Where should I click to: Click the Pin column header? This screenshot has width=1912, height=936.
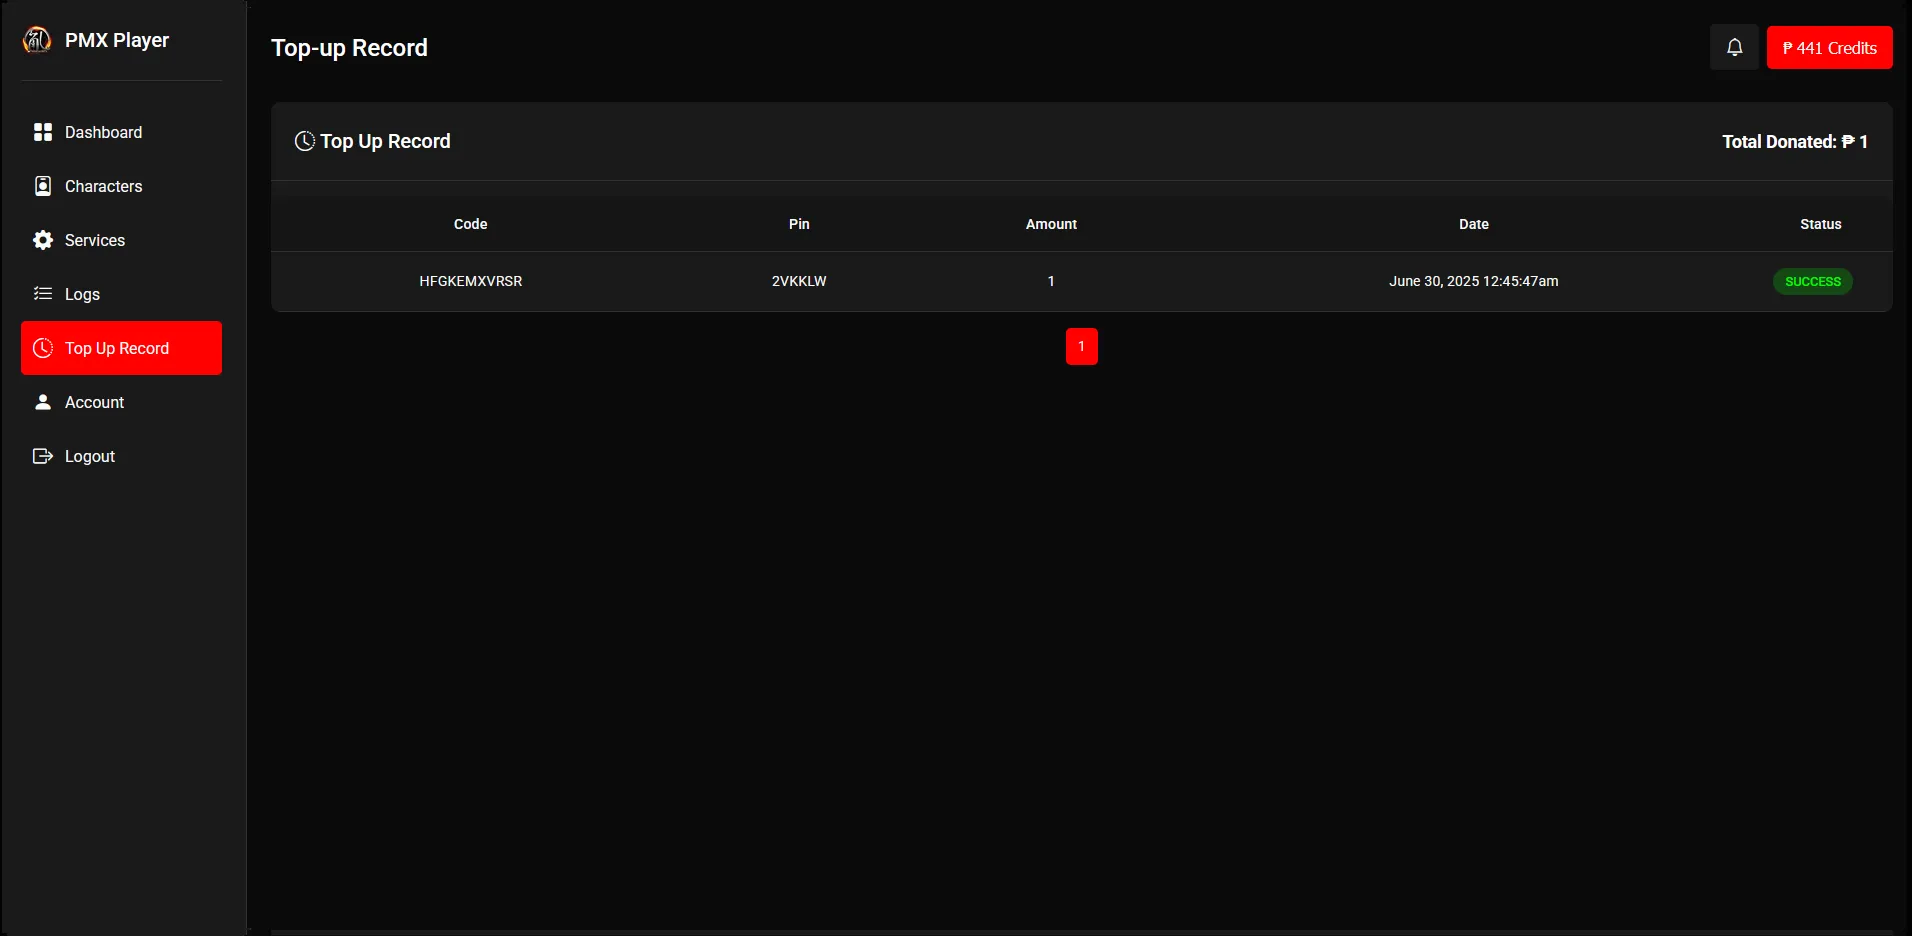pyautogui.click(x=799, y=224)
